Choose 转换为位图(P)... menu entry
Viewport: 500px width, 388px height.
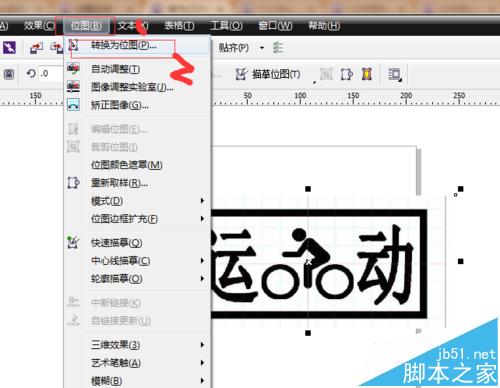[x=137, y=45]
